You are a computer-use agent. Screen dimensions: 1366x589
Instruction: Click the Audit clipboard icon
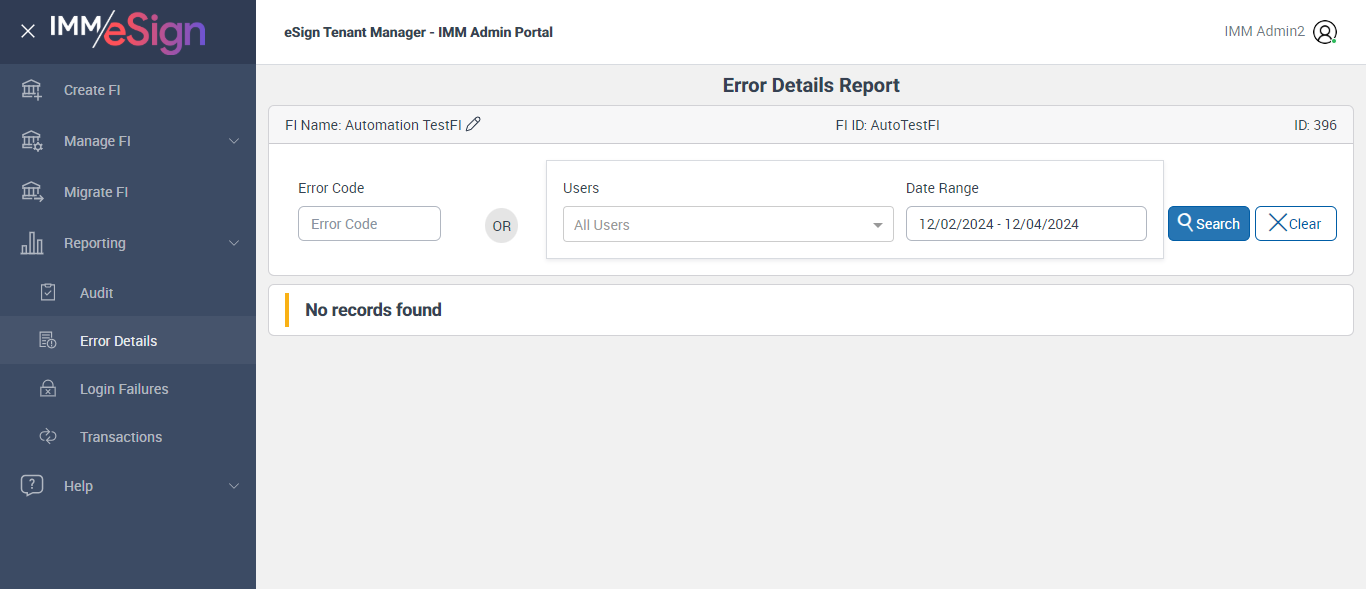pos(48,293)
